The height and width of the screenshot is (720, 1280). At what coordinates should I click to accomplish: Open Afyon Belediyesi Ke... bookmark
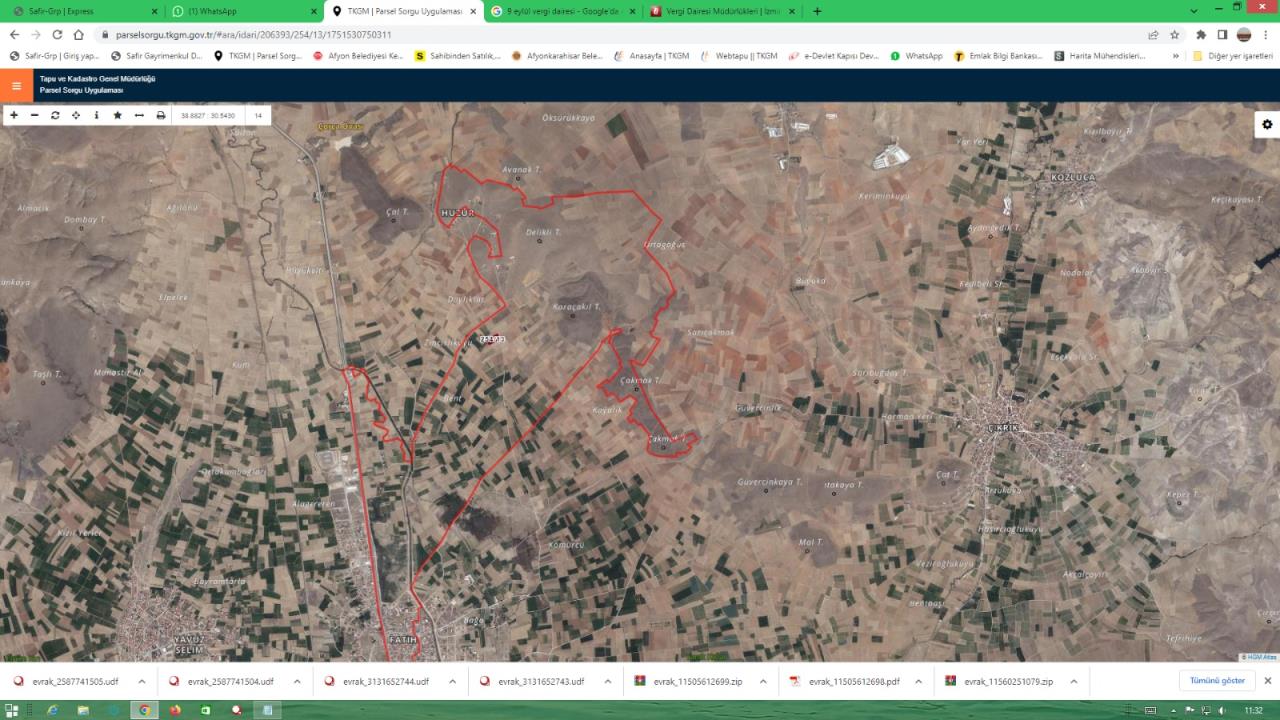click(357, 56)
